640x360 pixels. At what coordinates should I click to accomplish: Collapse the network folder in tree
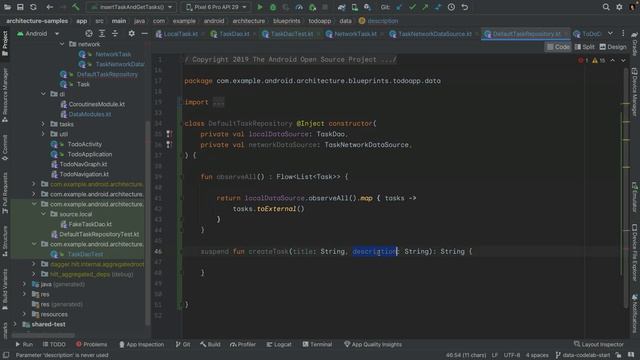point(62,44)
